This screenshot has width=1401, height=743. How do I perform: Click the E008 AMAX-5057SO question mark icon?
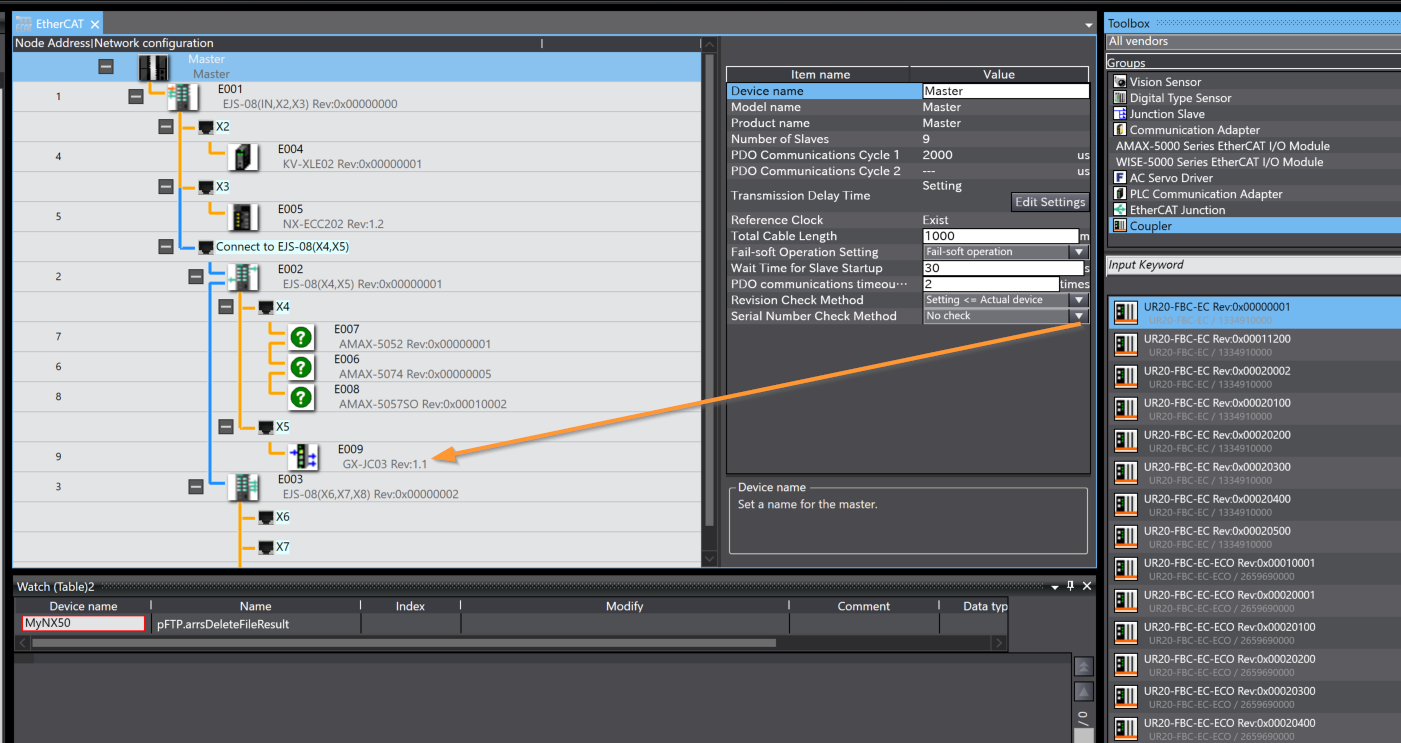coord(301,397)
